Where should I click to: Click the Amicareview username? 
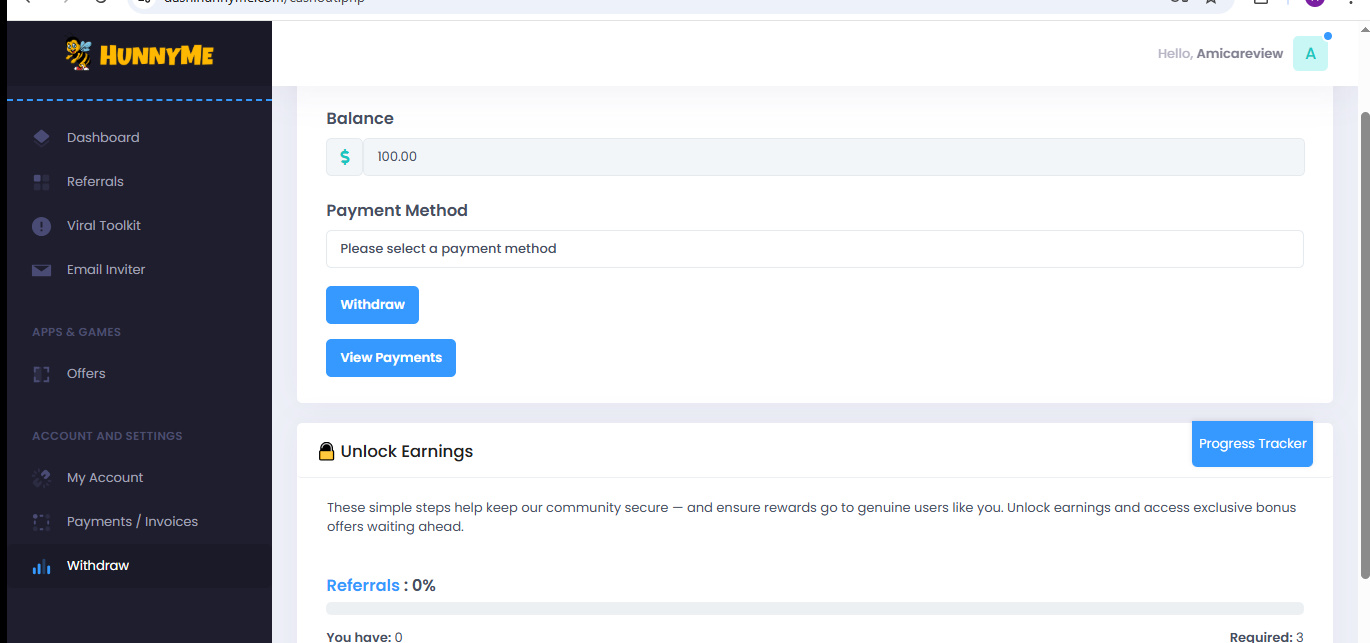pyautogui.click(x=1240, y=54)
